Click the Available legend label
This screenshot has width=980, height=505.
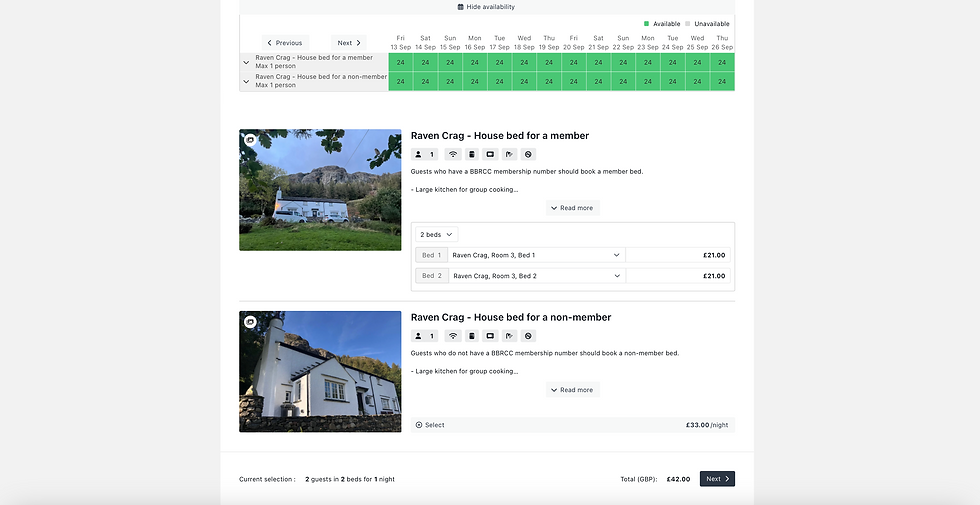click(x=666, y=24)
